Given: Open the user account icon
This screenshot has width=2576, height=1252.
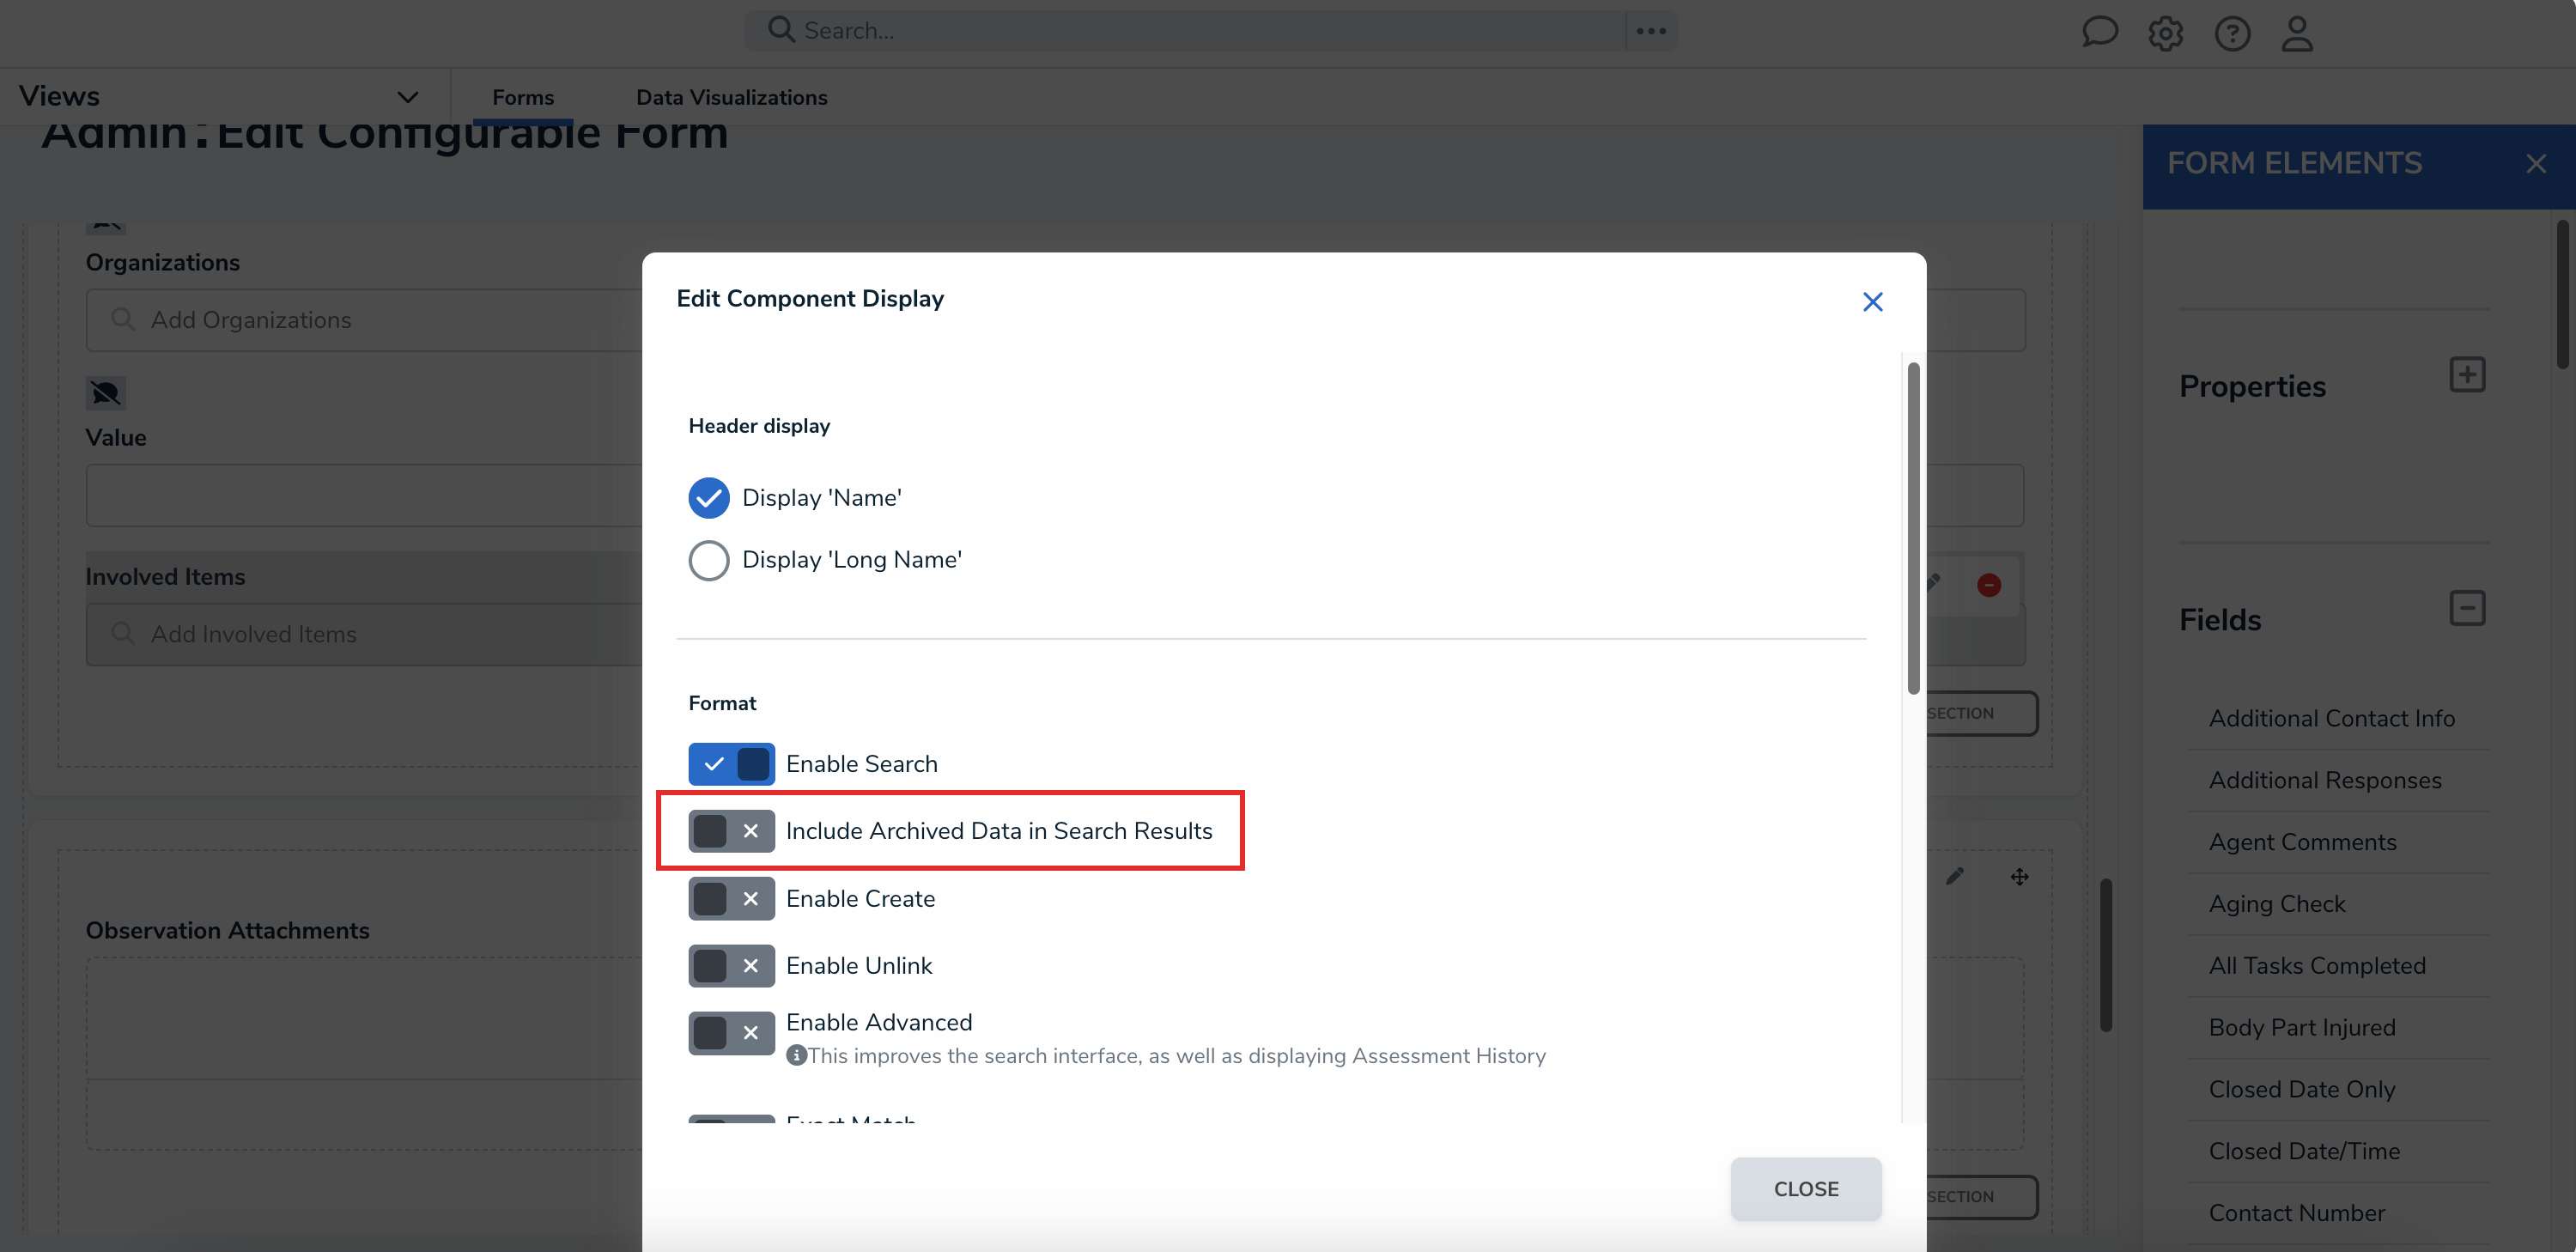Looking at the screenshot, I should pyautogui.click(x=2297, y=33).
